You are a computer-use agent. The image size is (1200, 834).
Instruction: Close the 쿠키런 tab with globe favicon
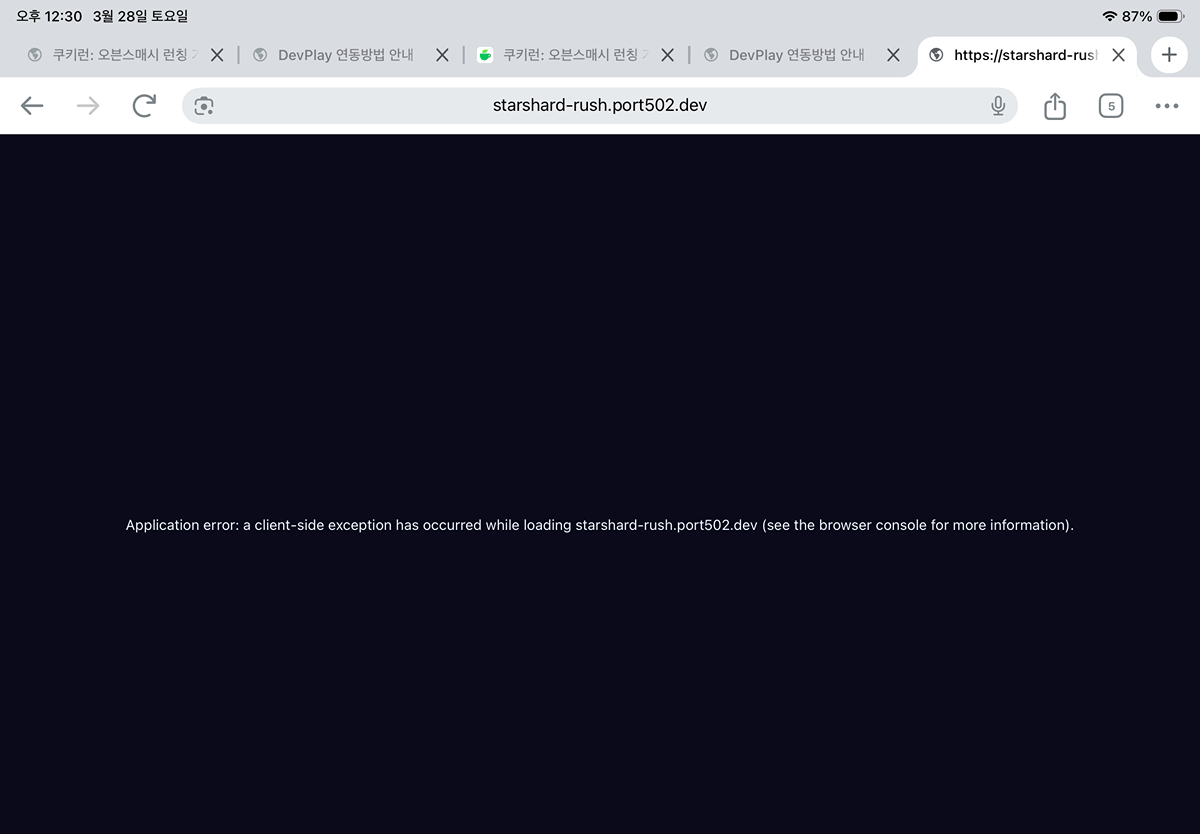pos(216,55)
